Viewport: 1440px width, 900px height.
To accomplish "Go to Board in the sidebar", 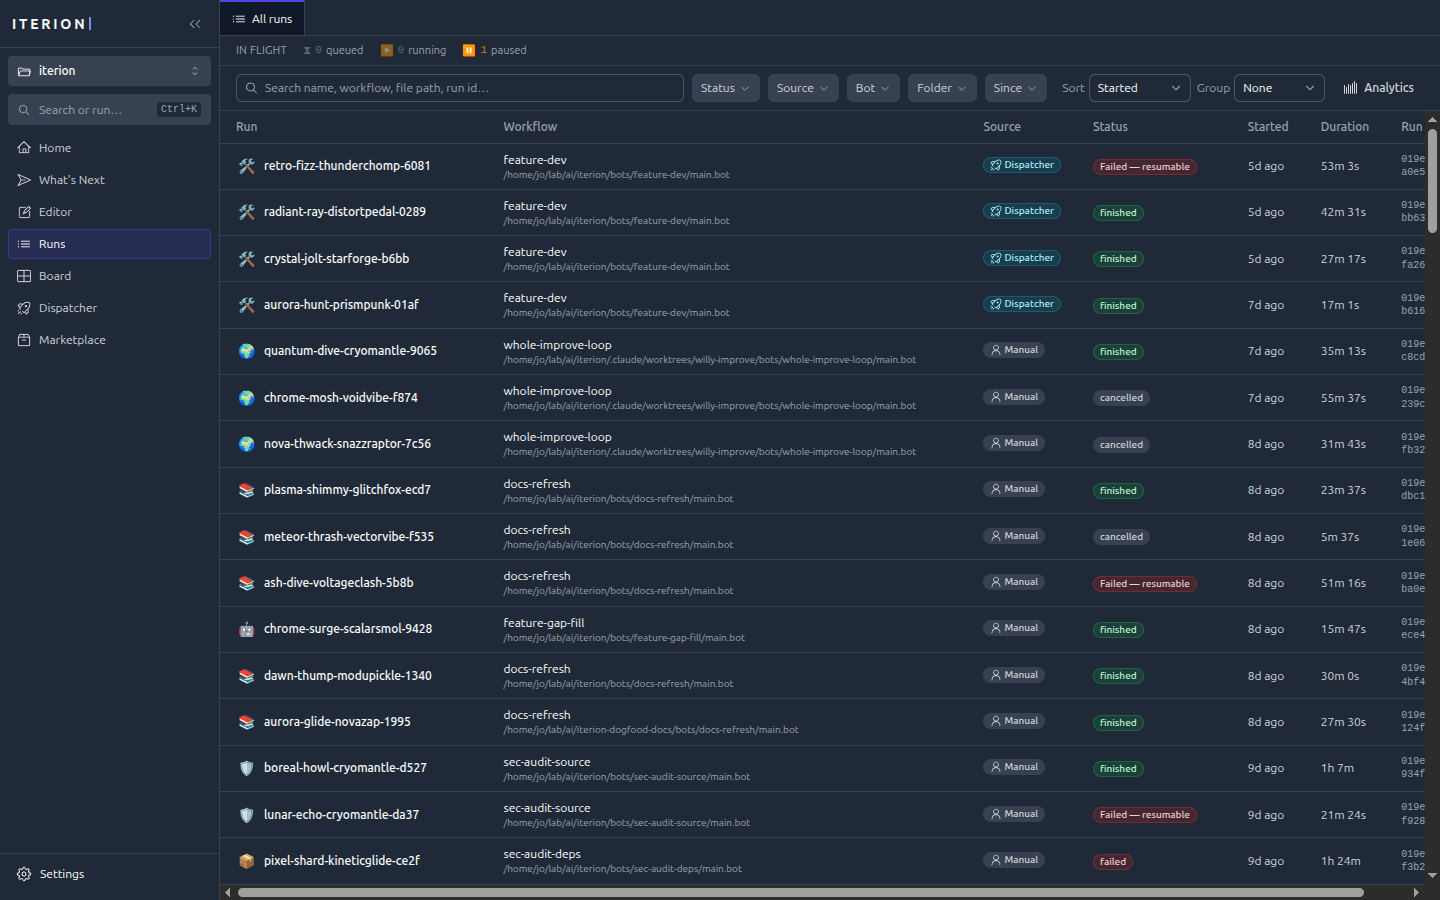I will (109, 276).
